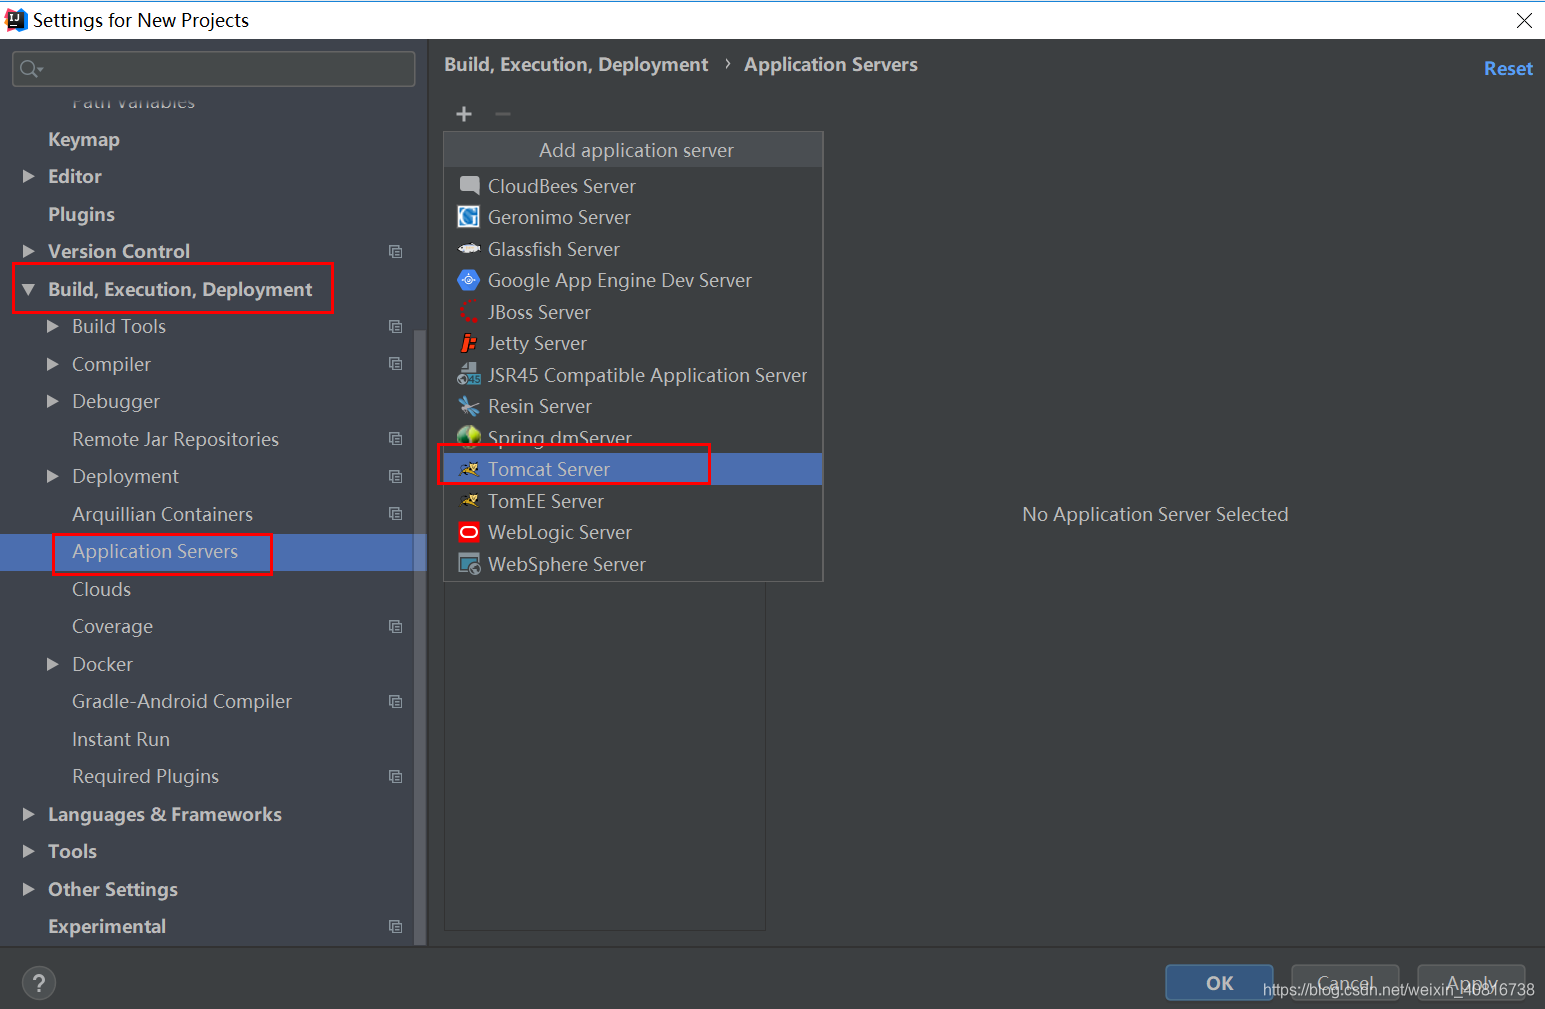
Task: Click the minus icon to remove a server
Action: (x=503, y=114)
